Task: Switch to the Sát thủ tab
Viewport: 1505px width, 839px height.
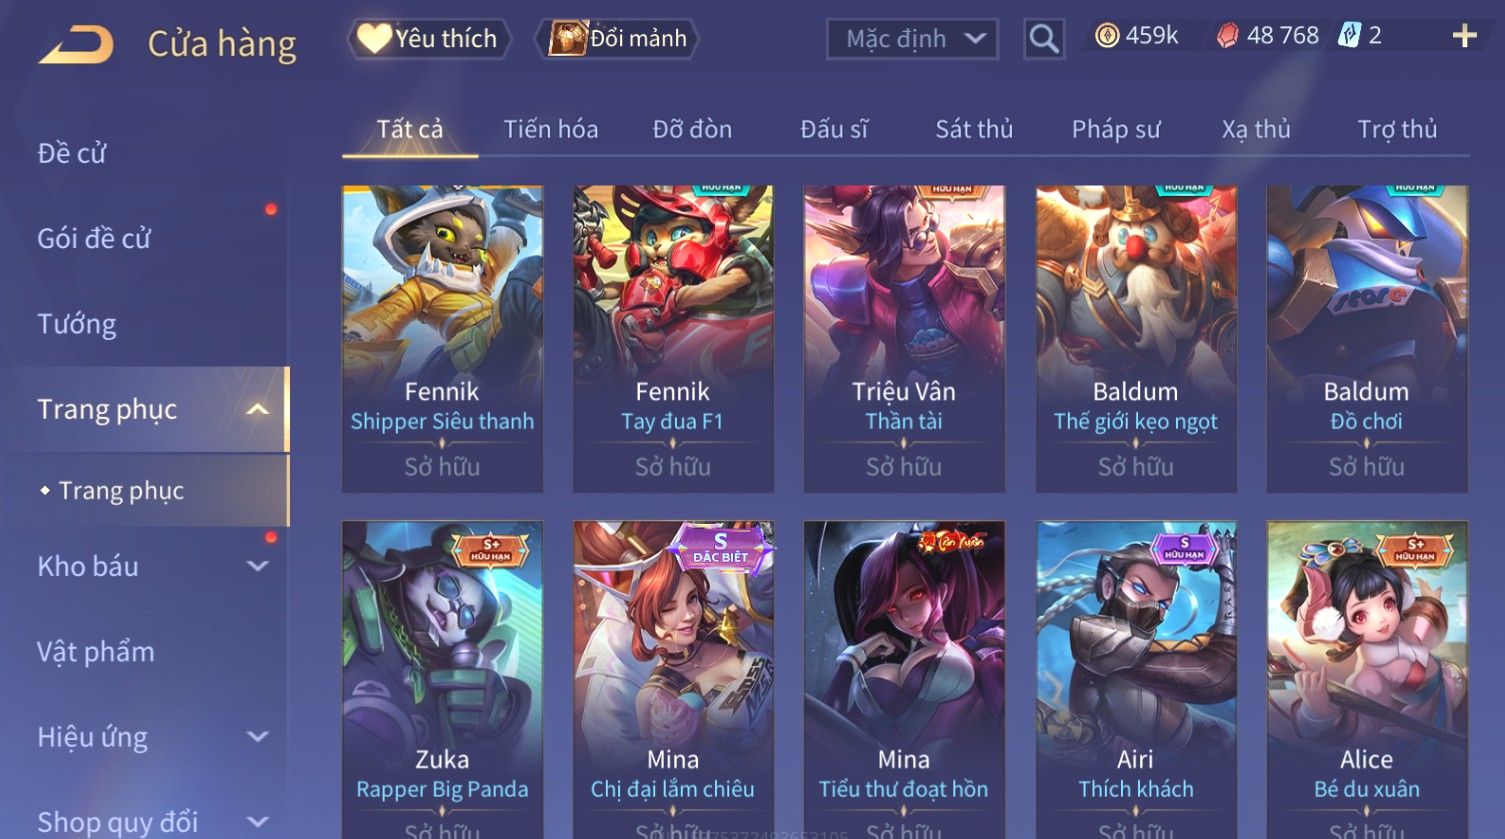Action: coord(974,129)
